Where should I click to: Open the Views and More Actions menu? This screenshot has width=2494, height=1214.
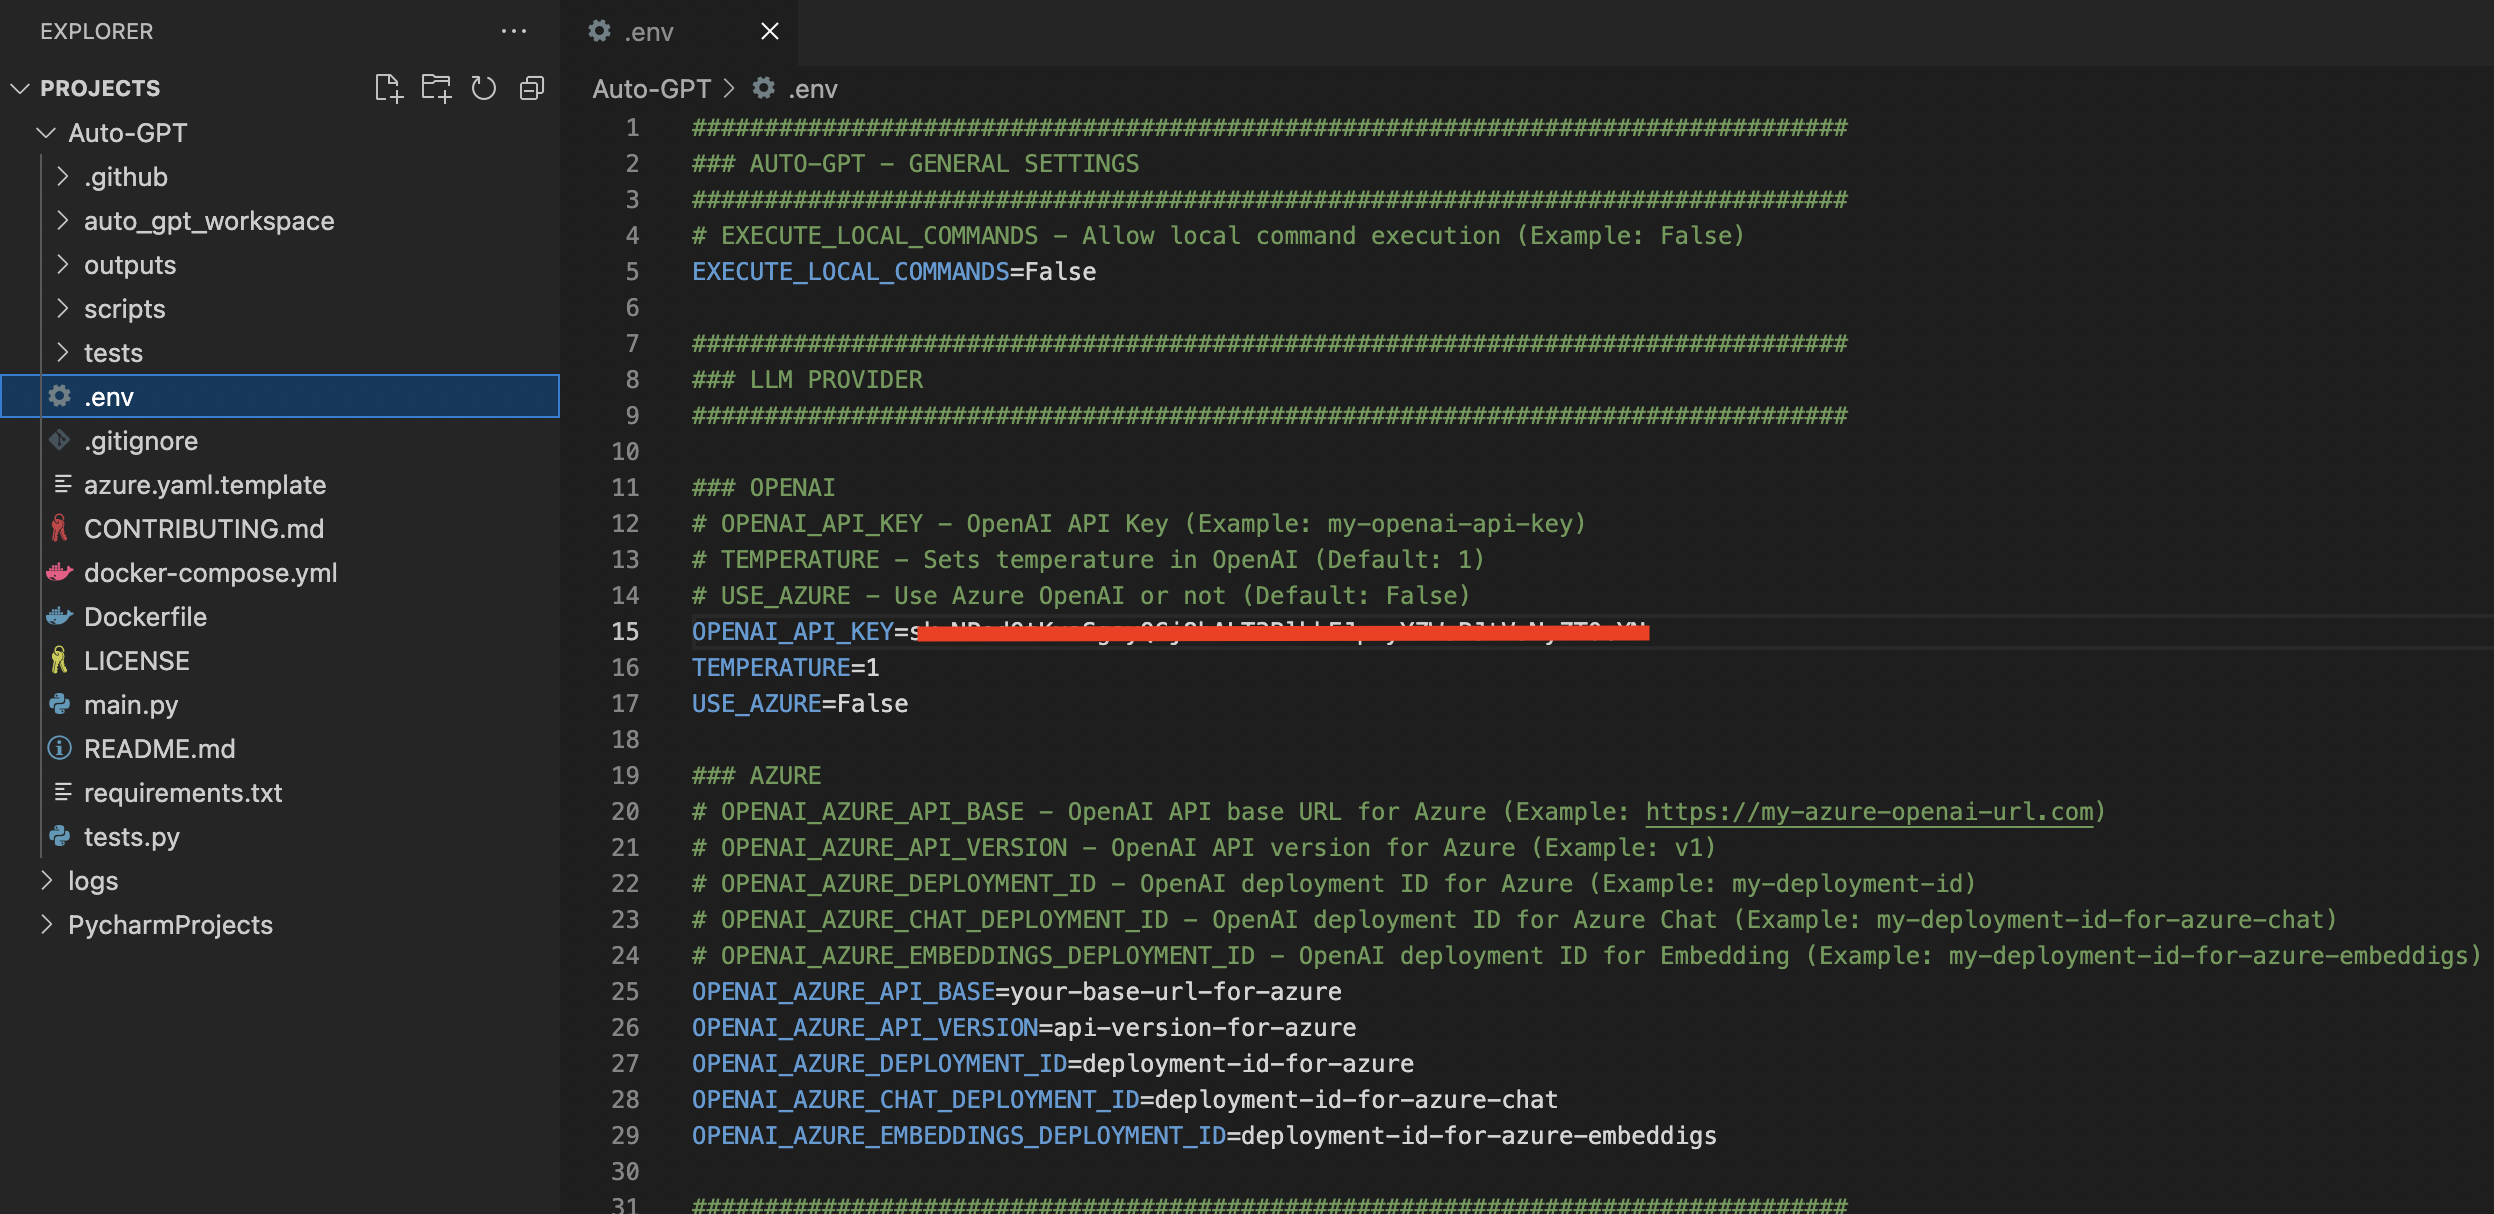(x=514, y=31)
